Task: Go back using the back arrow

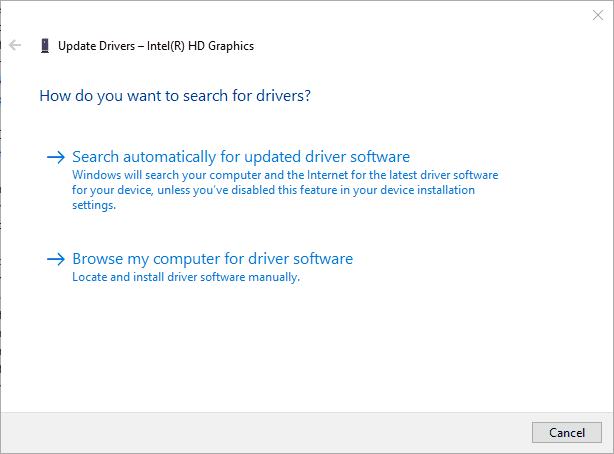Action: point(15,45)
